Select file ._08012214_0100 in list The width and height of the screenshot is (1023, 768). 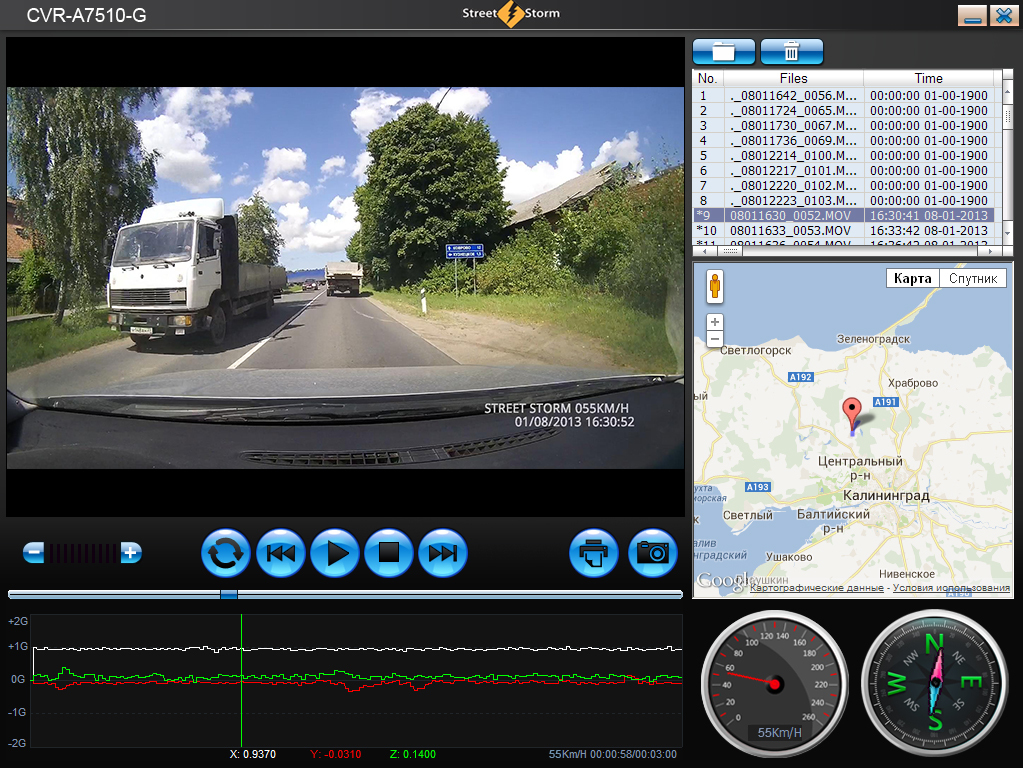pos(844,155)
